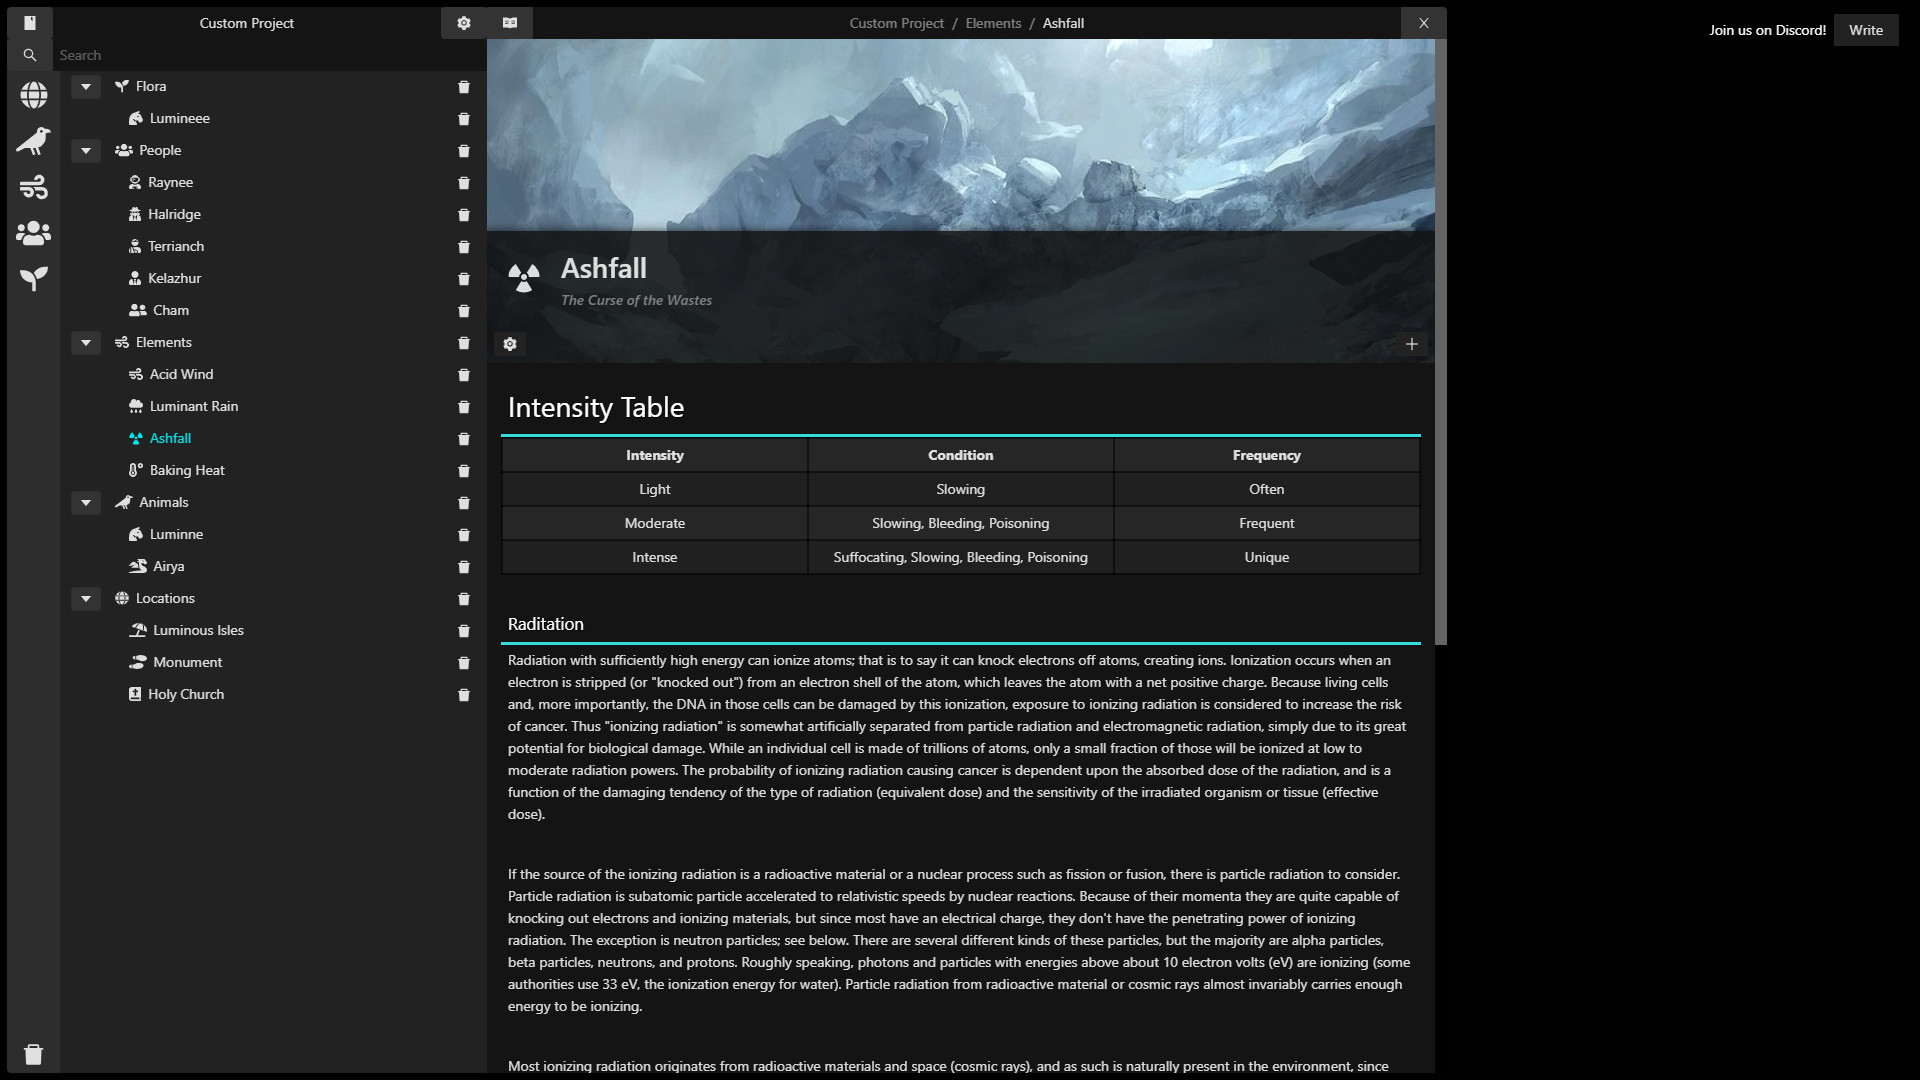1920x1080 pixels.
Task: Click the search magnifier icon
Action: (x=30, y=55)
